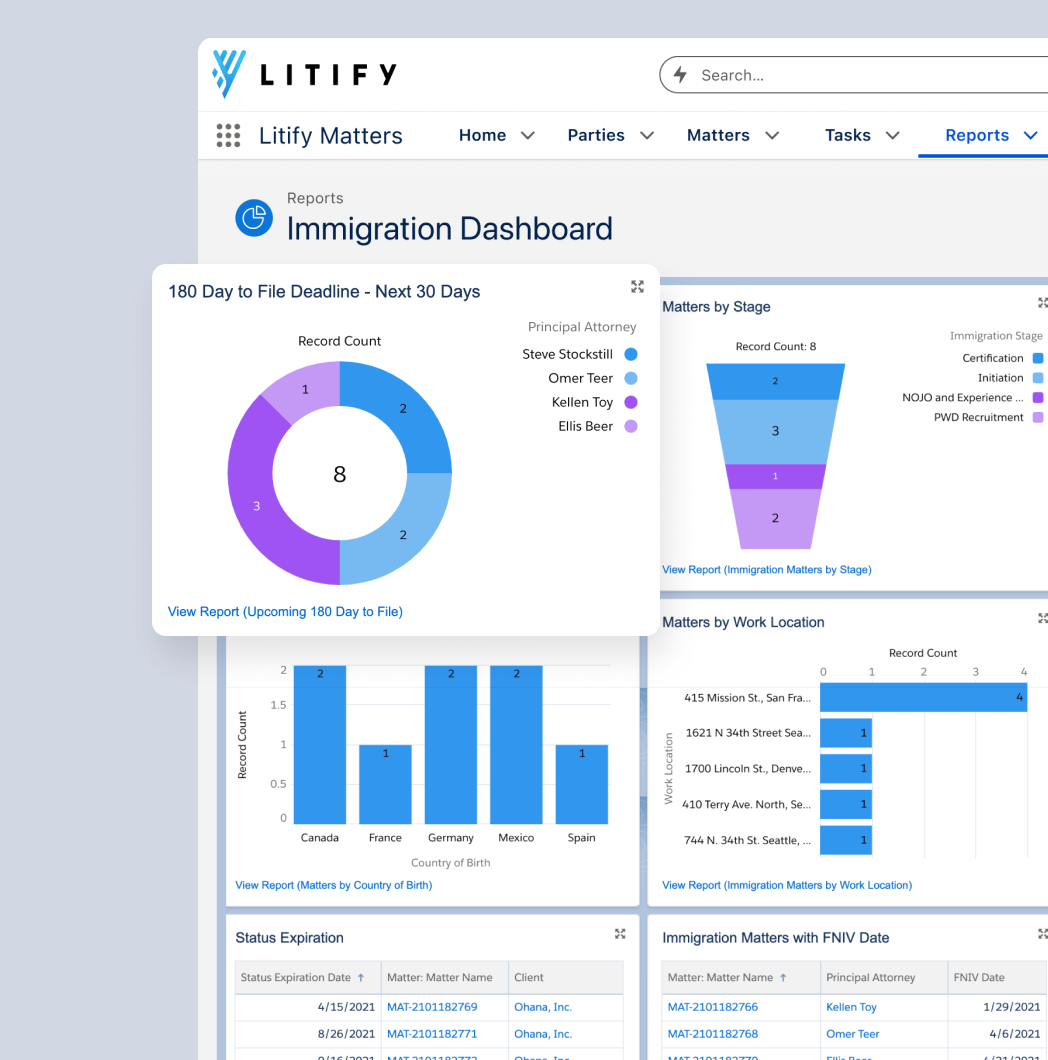Click the lightning bolt search icon

click(680, 74)
